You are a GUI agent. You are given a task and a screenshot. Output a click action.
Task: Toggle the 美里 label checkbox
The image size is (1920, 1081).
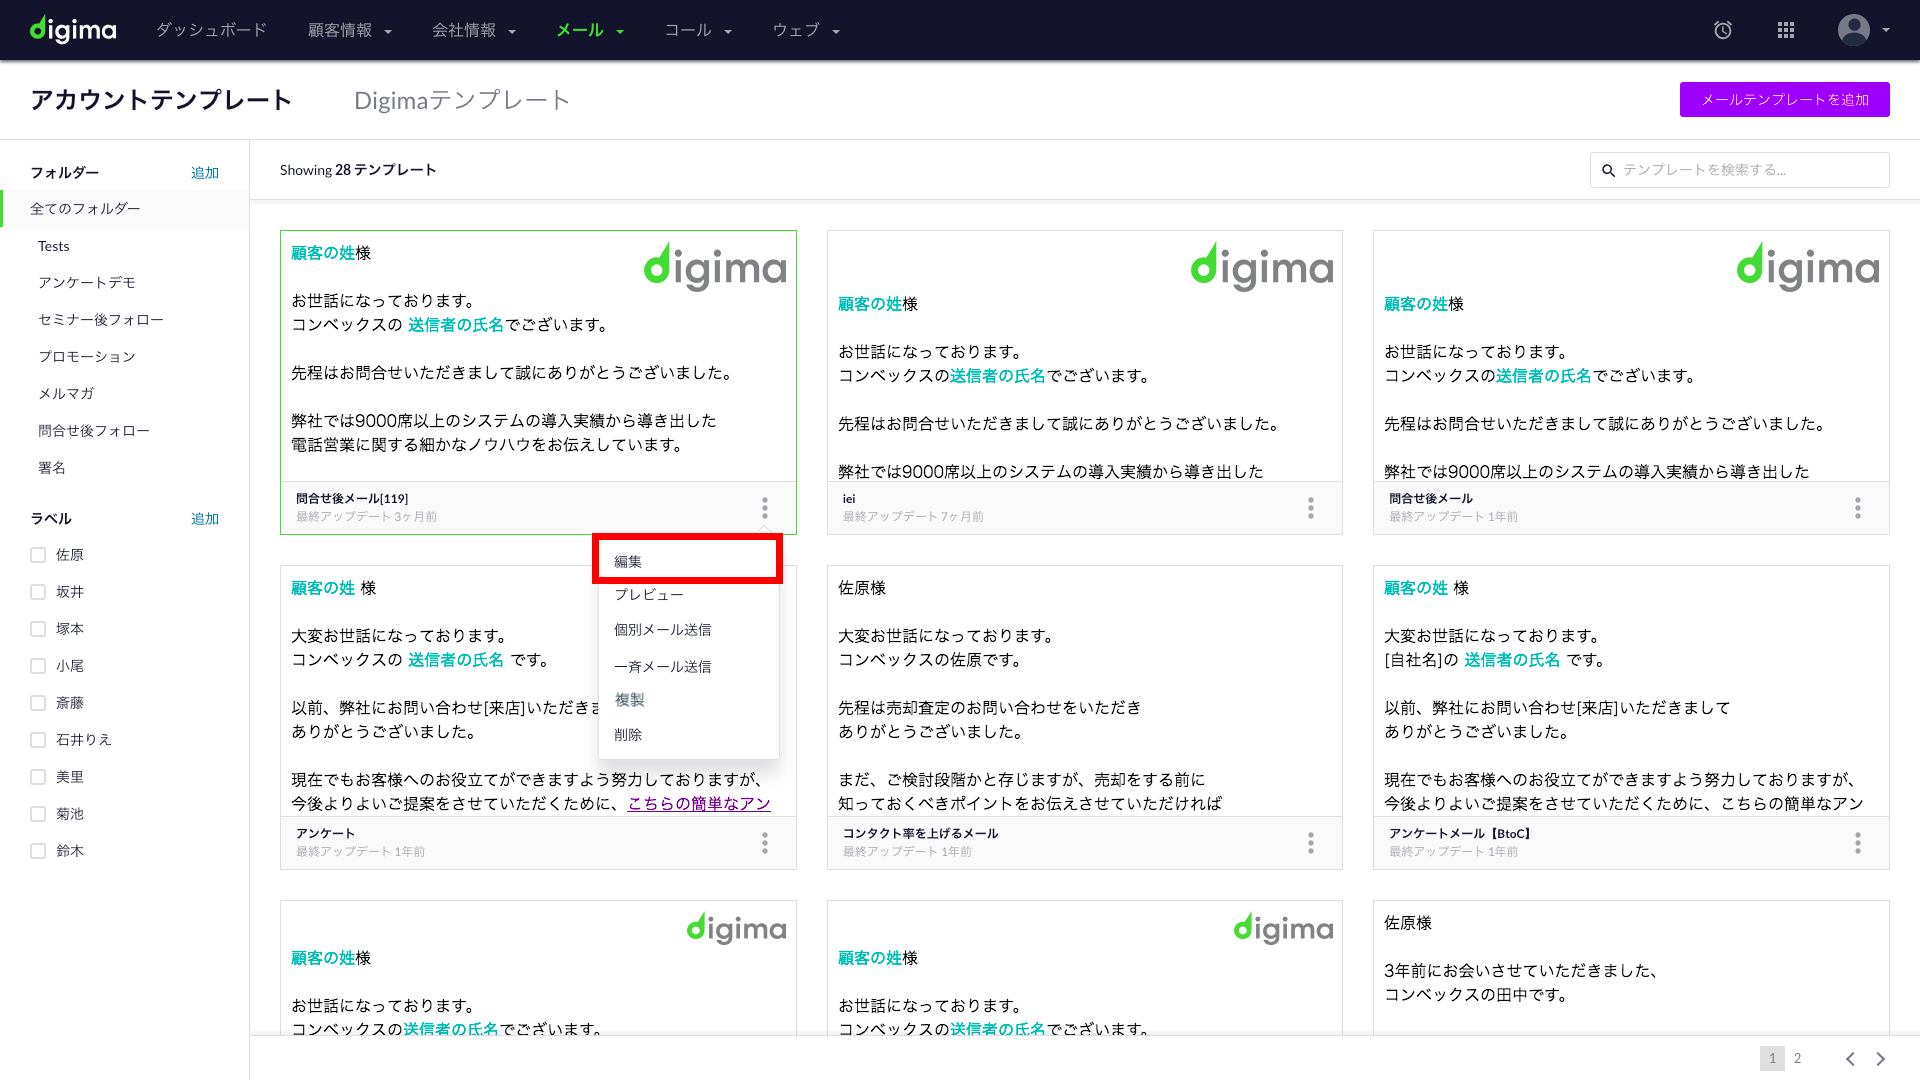pyautogui.click(x=38, y=777)
